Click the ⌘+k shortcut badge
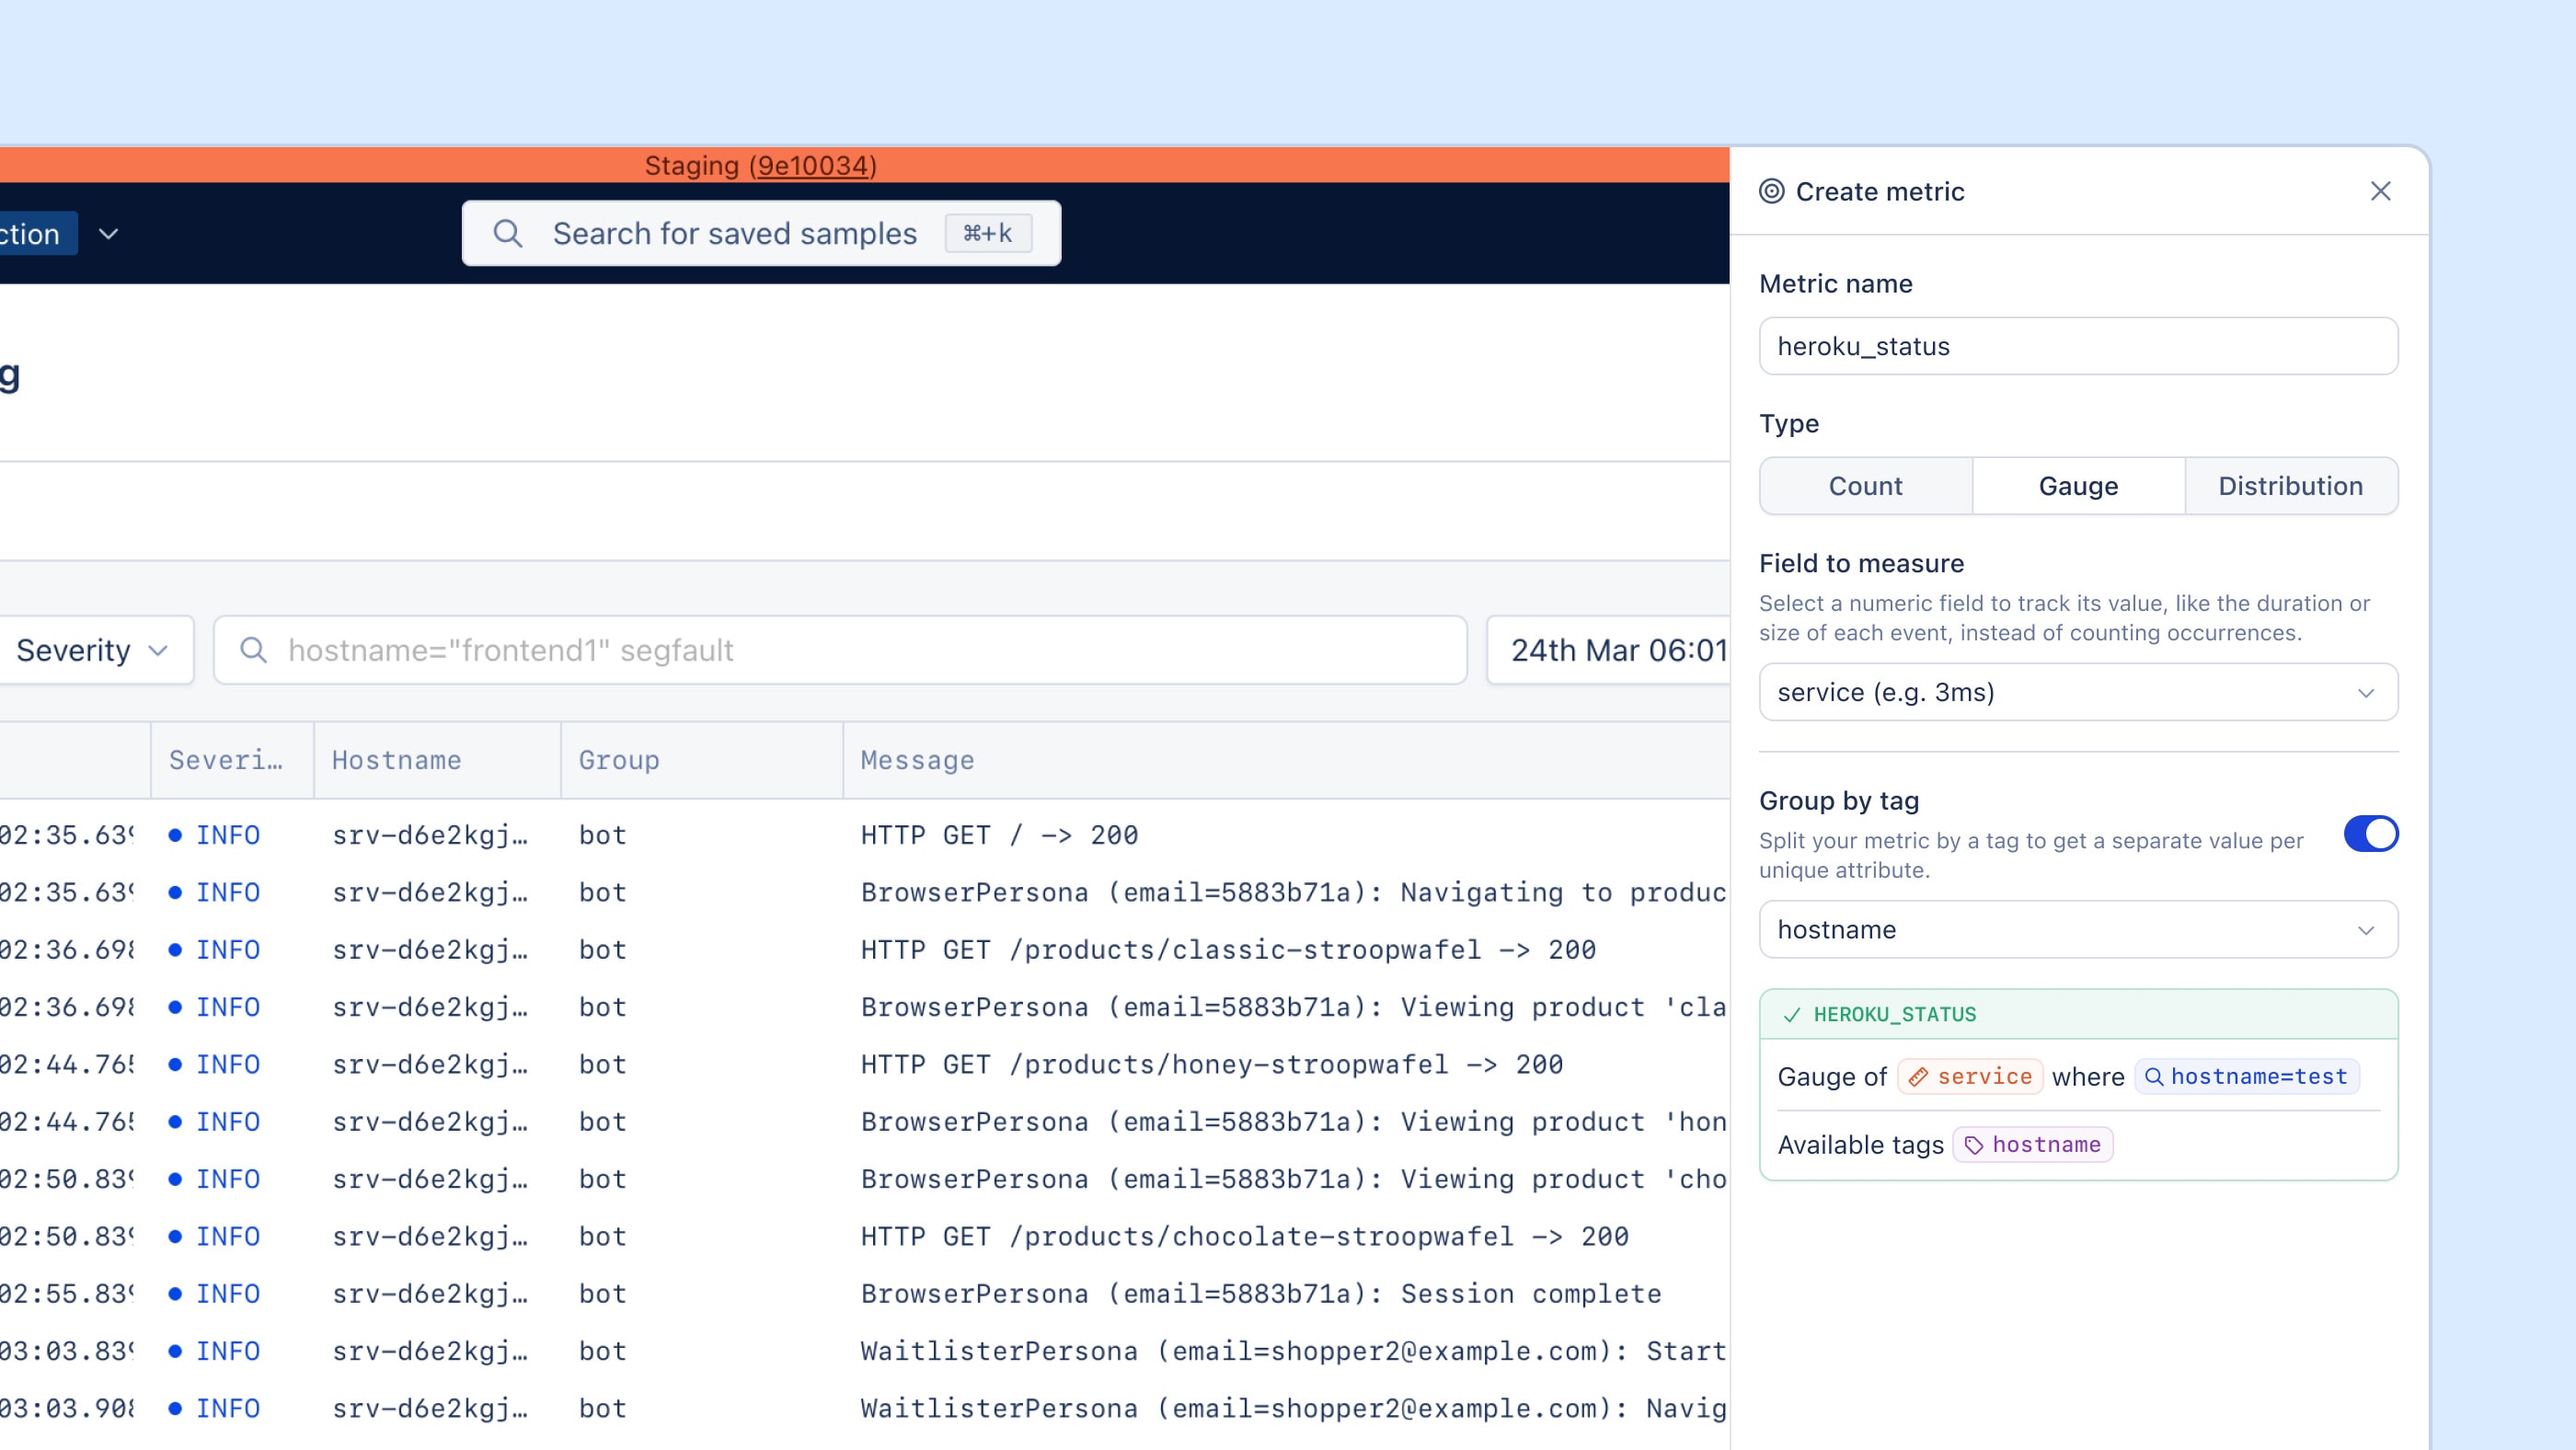Image resolution: width=2576 pixels, height=1450 pixels. [988, 233]
